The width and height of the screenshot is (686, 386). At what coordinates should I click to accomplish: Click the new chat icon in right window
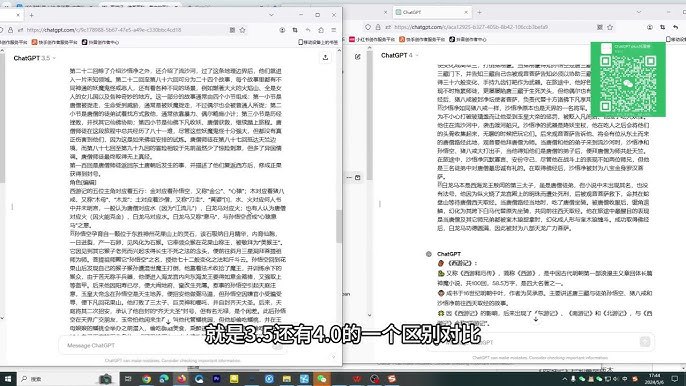[x=357, y=56]
